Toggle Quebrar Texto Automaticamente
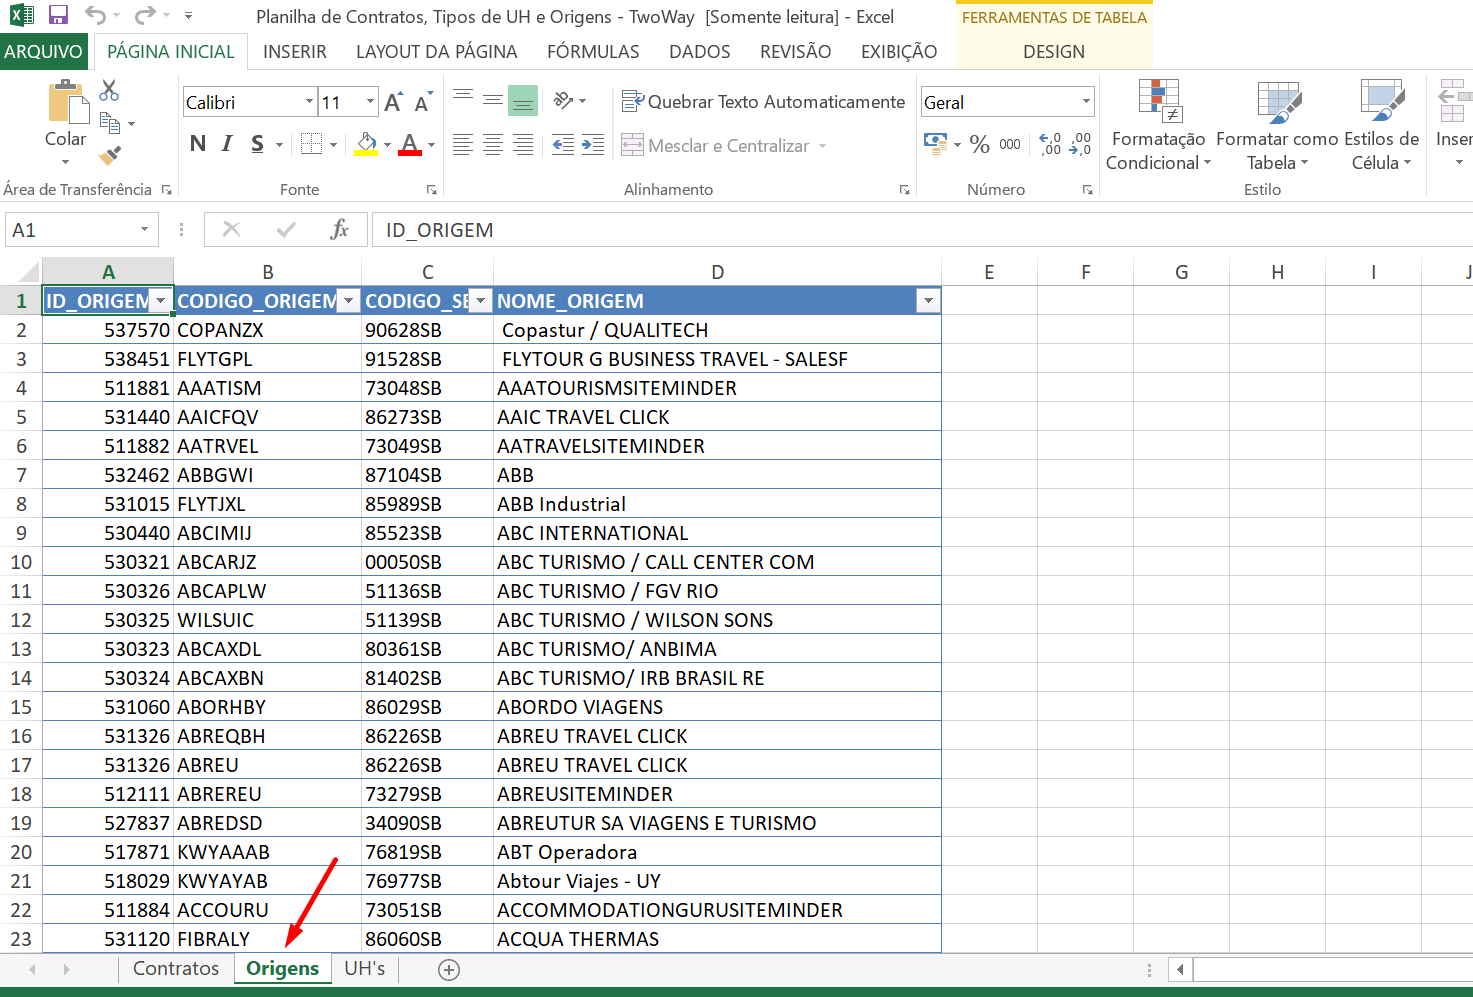 763,101
